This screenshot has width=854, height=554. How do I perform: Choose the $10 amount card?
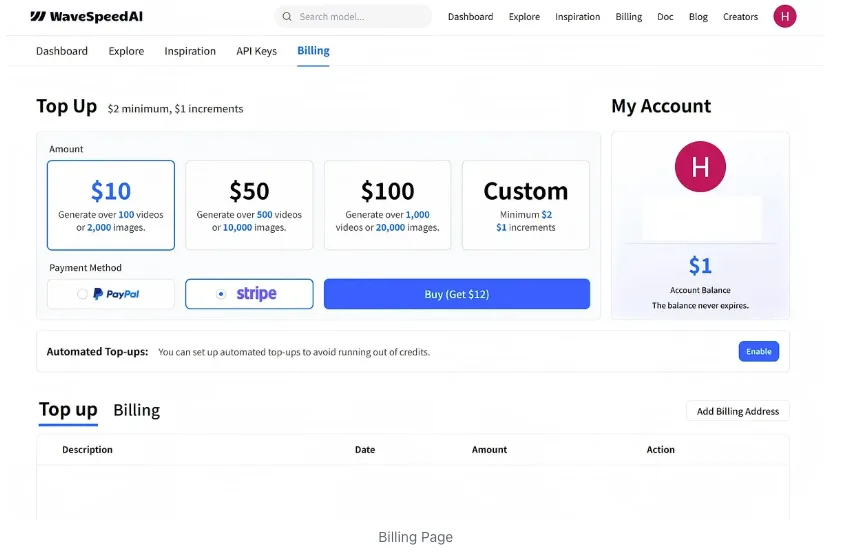(111, 205)
